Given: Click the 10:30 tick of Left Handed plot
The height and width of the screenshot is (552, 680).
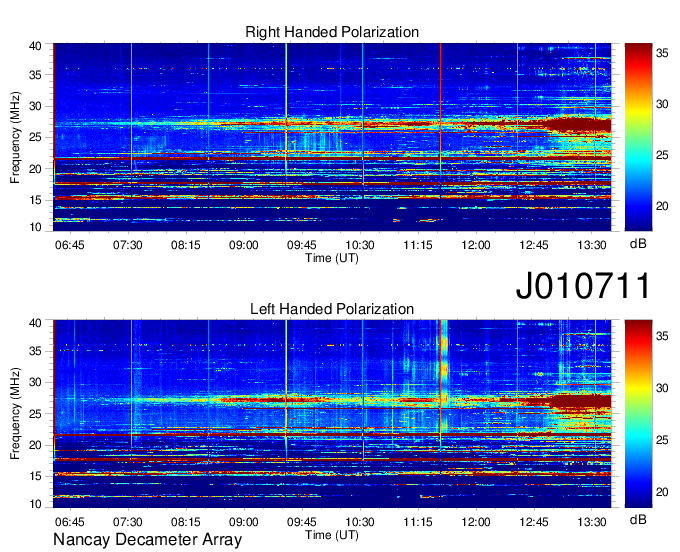Looking at the screenshot, I should point(360,522).
